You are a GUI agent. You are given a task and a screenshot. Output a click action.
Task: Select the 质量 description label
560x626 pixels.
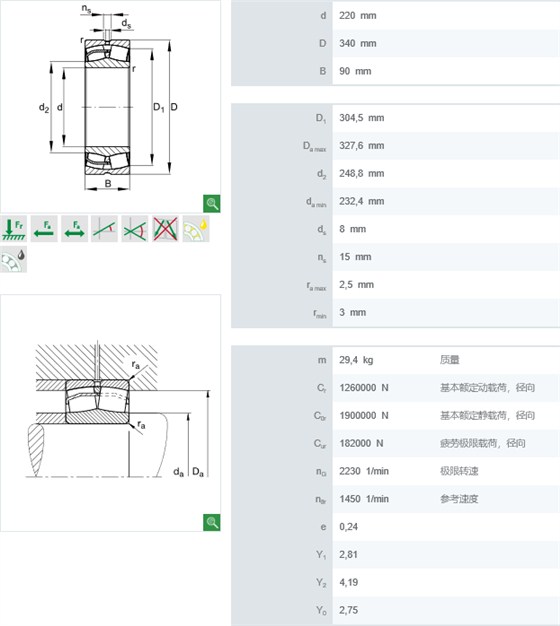point(449,360)
